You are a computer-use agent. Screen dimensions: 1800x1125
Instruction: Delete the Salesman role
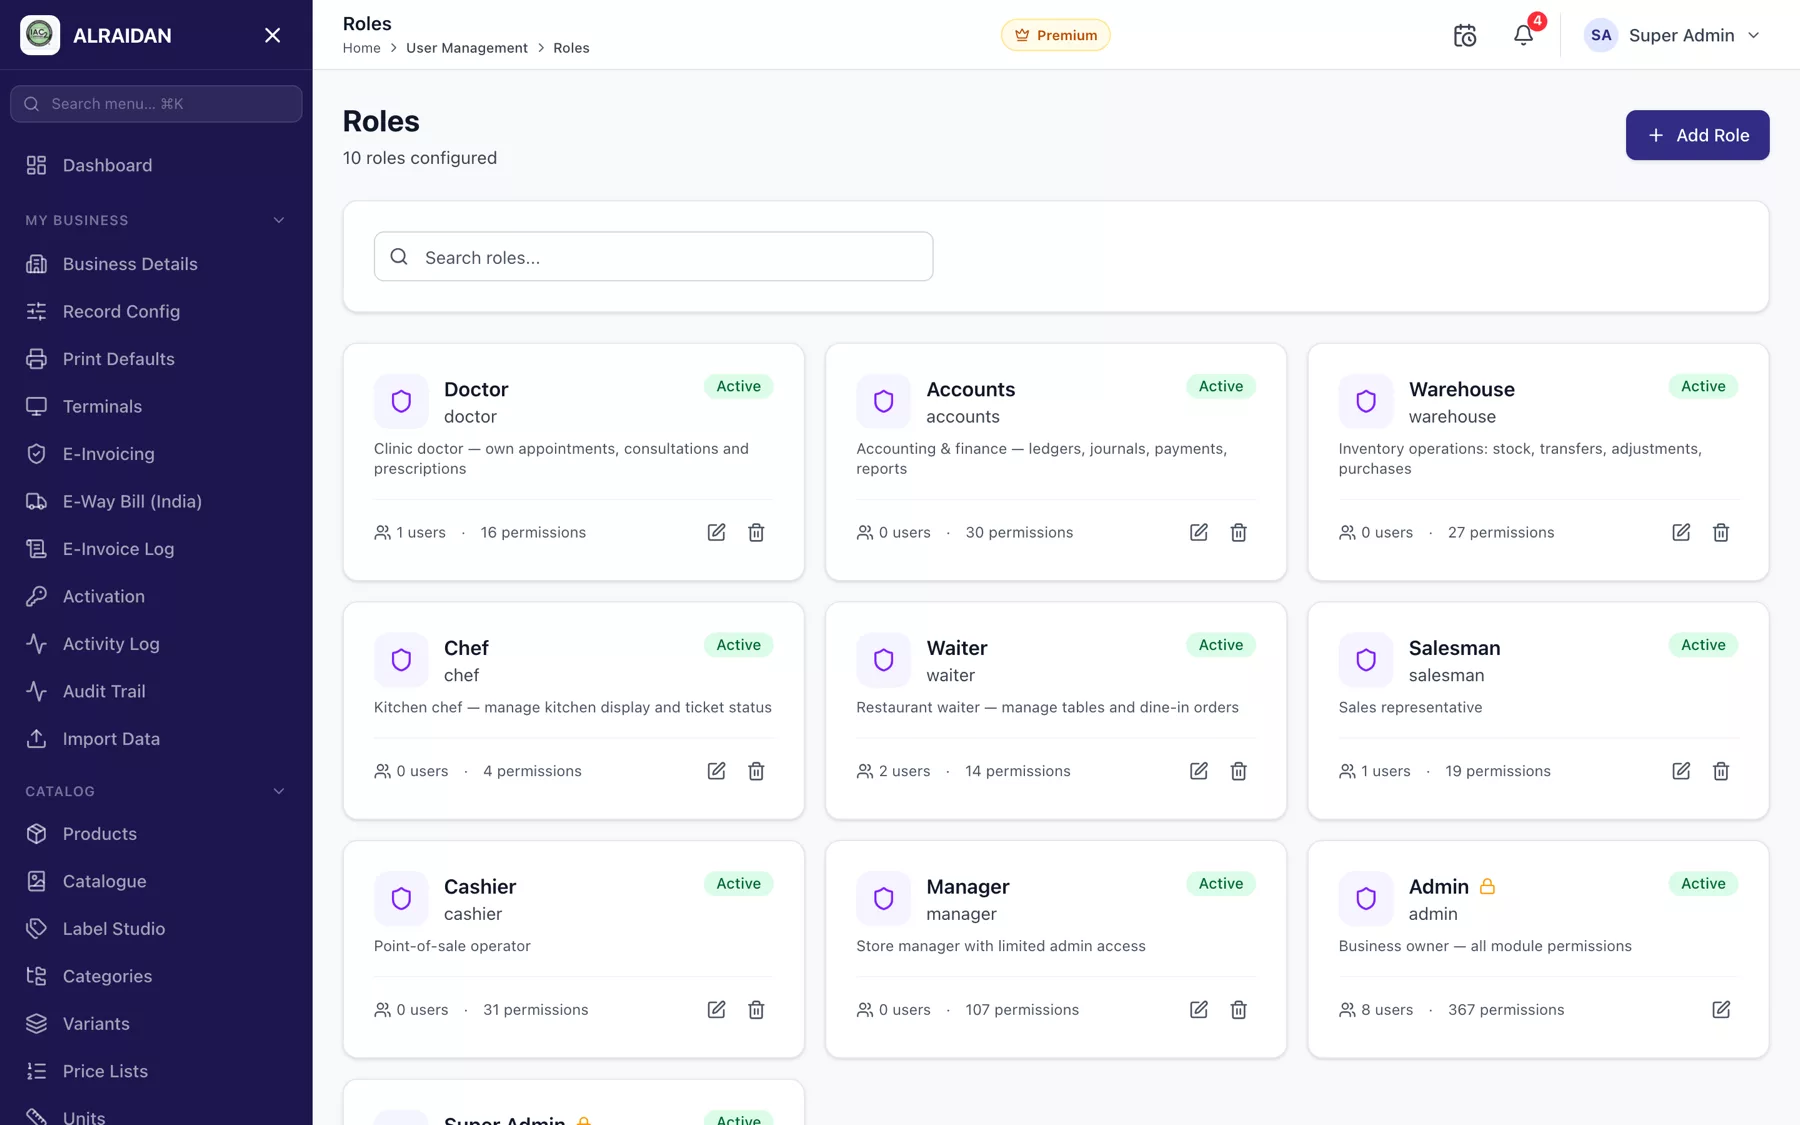1721,771
